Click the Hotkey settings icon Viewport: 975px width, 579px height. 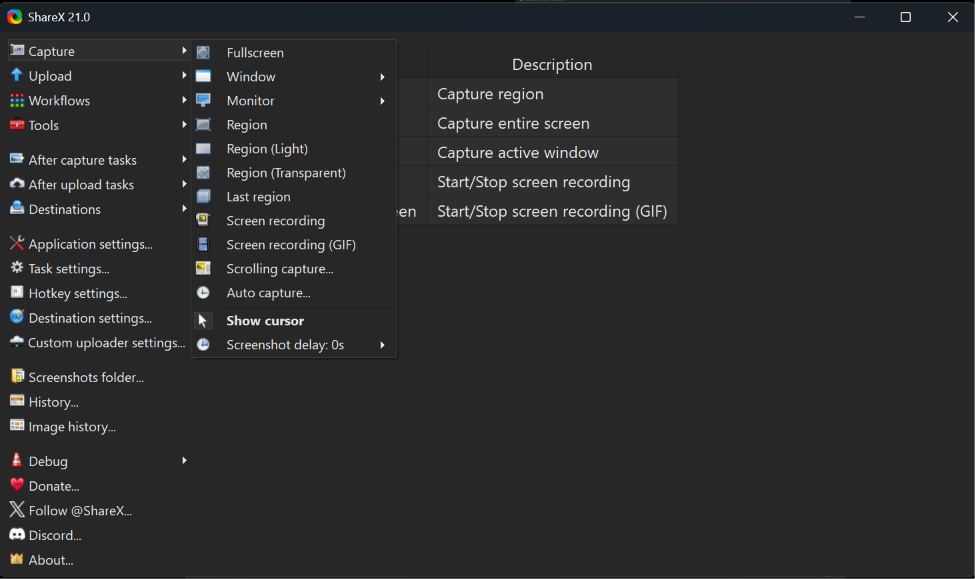(x=17, y=292)
